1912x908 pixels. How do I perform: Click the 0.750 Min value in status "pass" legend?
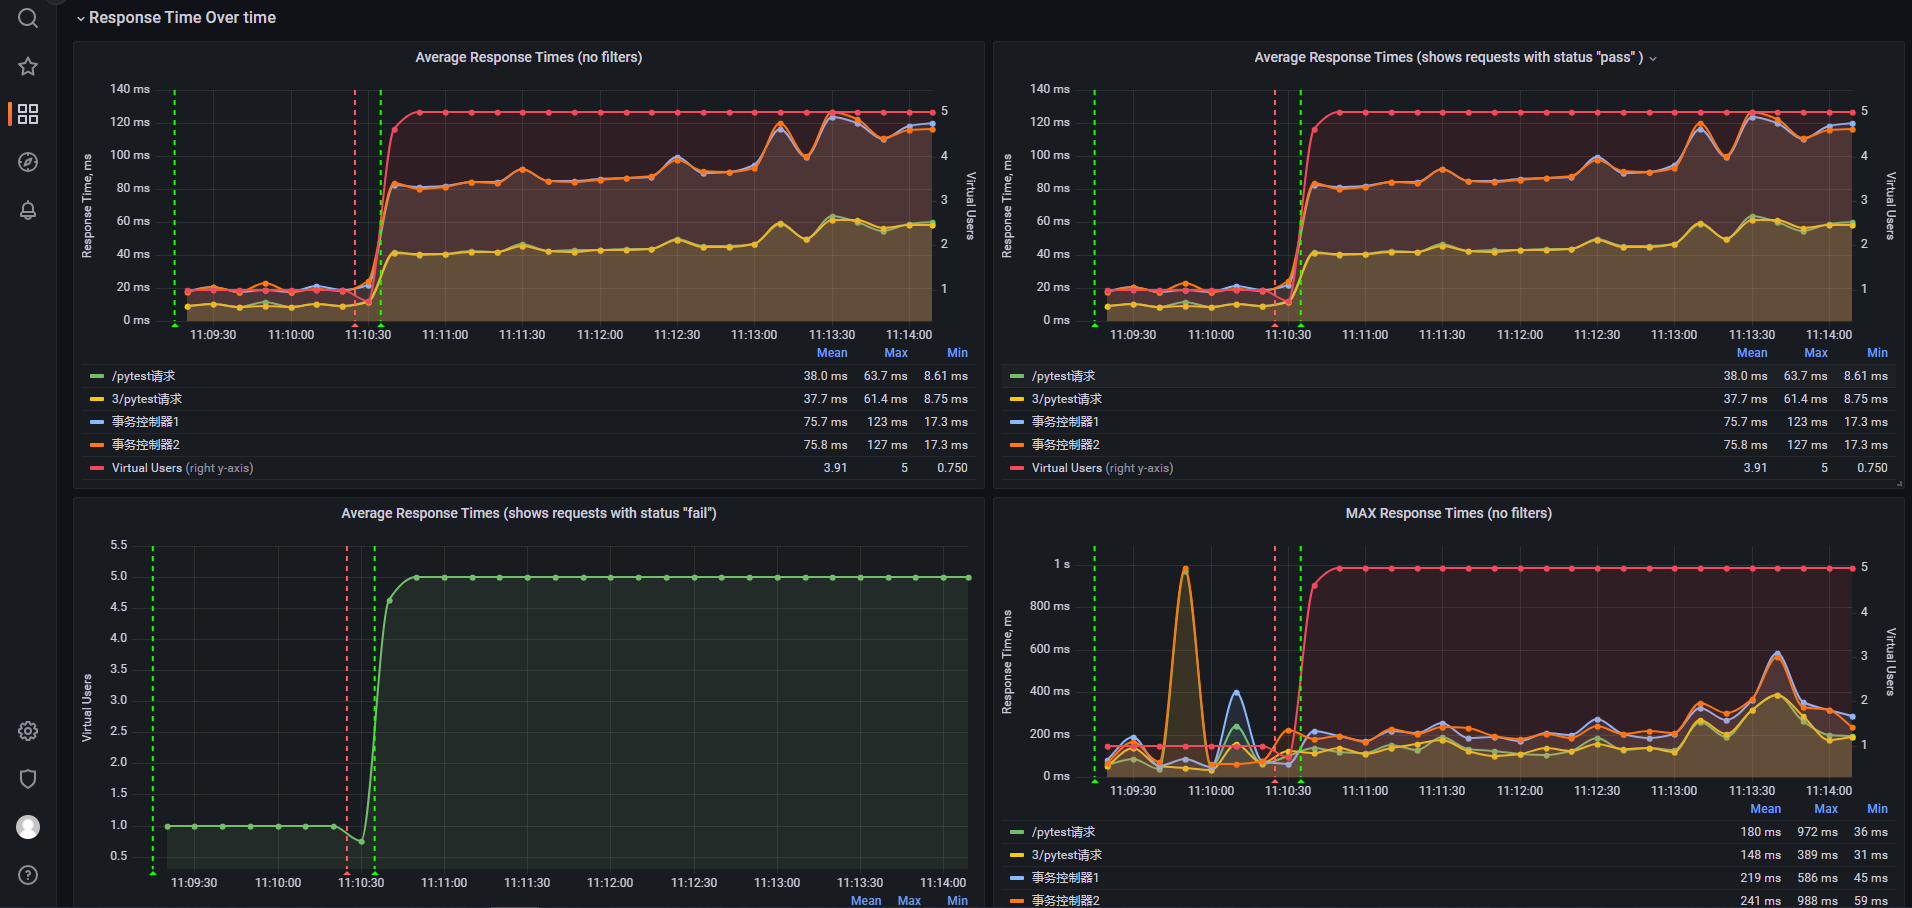1872,468
